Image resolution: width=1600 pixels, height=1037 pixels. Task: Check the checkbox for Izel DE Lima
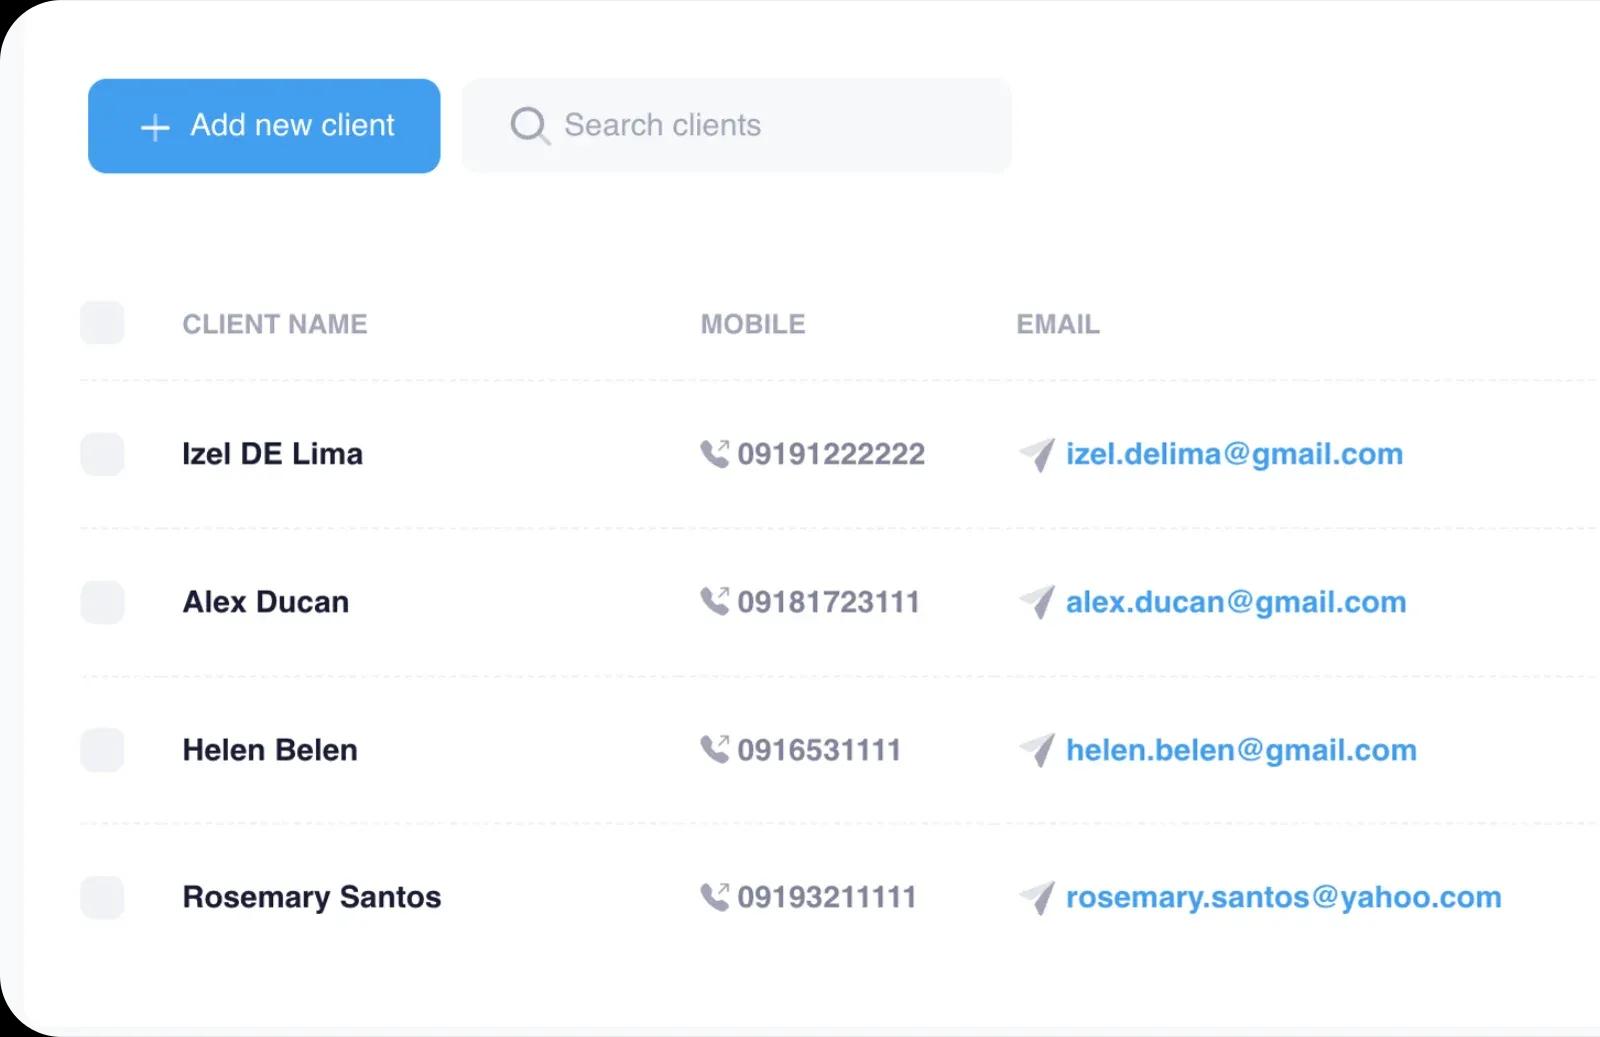point(101,454)
